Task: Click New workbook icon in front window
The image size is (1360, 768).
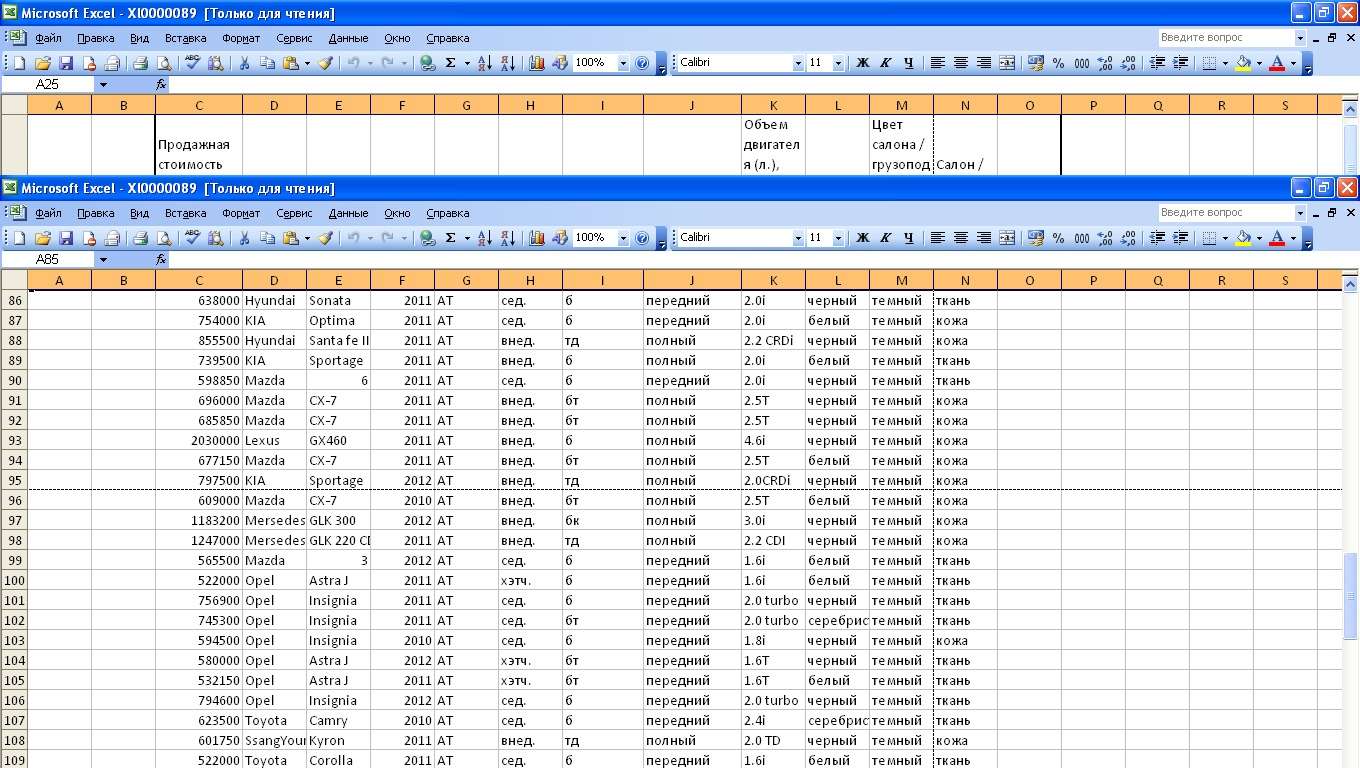Action: coord(19,238)
